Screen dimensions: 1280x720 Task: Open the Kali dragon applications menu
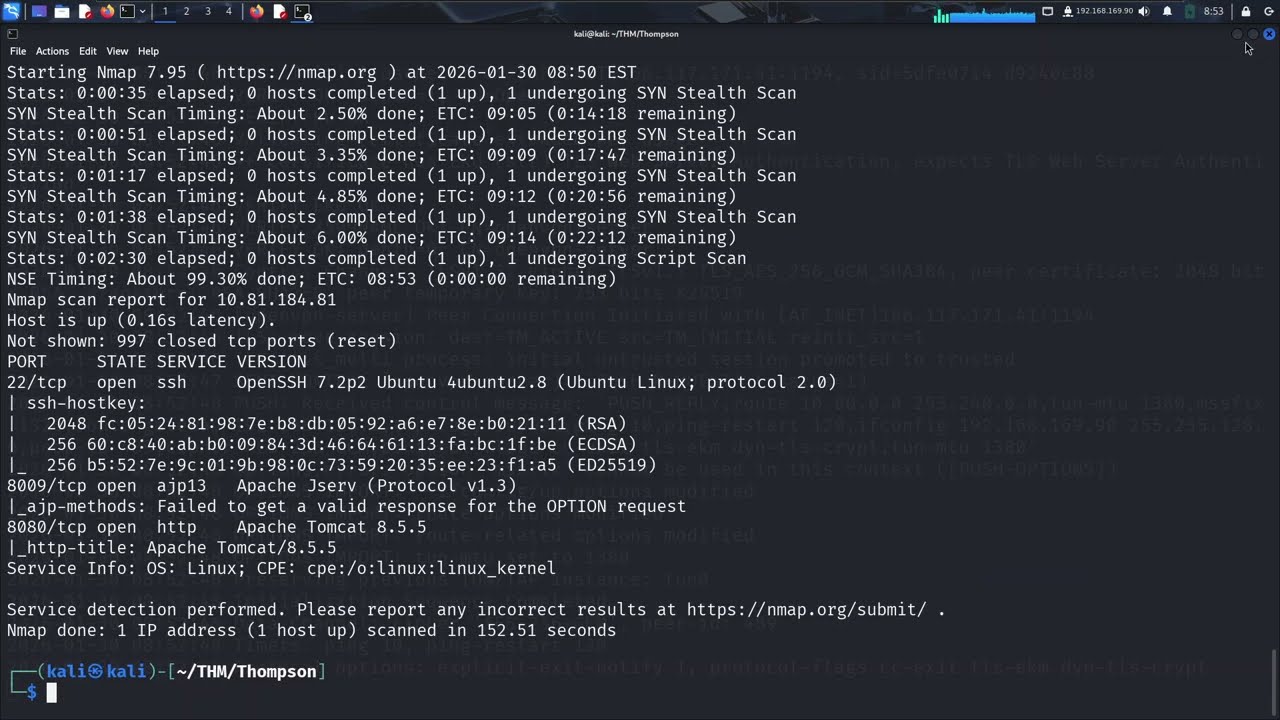pos(11,11)
